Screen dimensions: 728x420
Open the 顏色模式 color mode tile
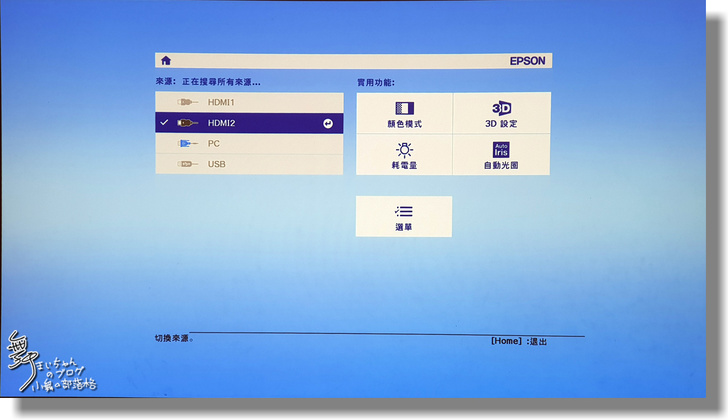404,113
